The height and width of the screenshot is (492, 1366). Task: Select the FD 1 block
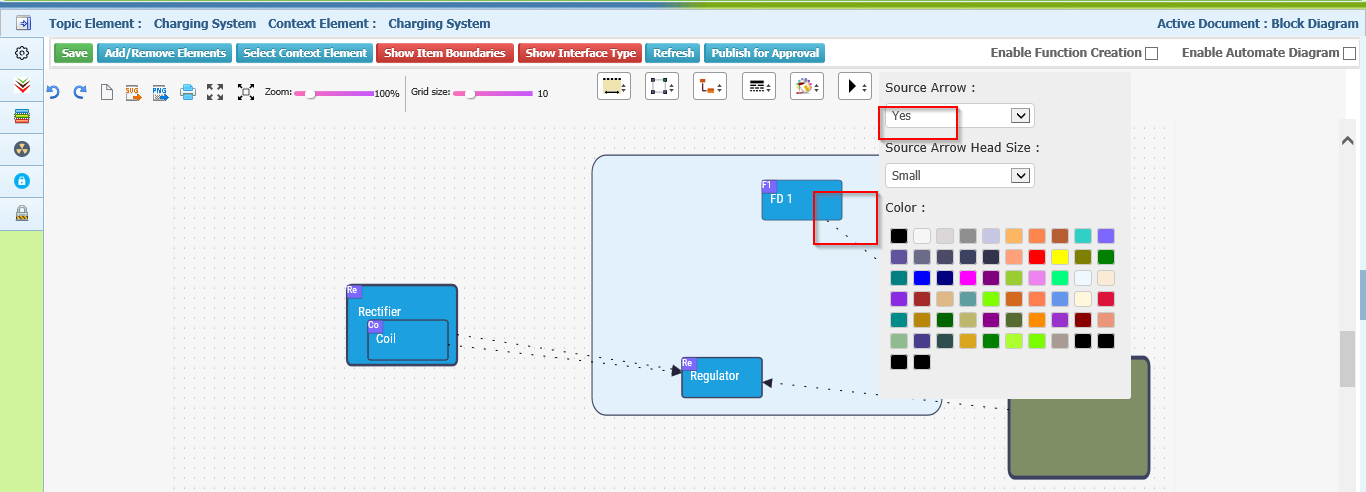pyautogui.click(x=802, y=200)
